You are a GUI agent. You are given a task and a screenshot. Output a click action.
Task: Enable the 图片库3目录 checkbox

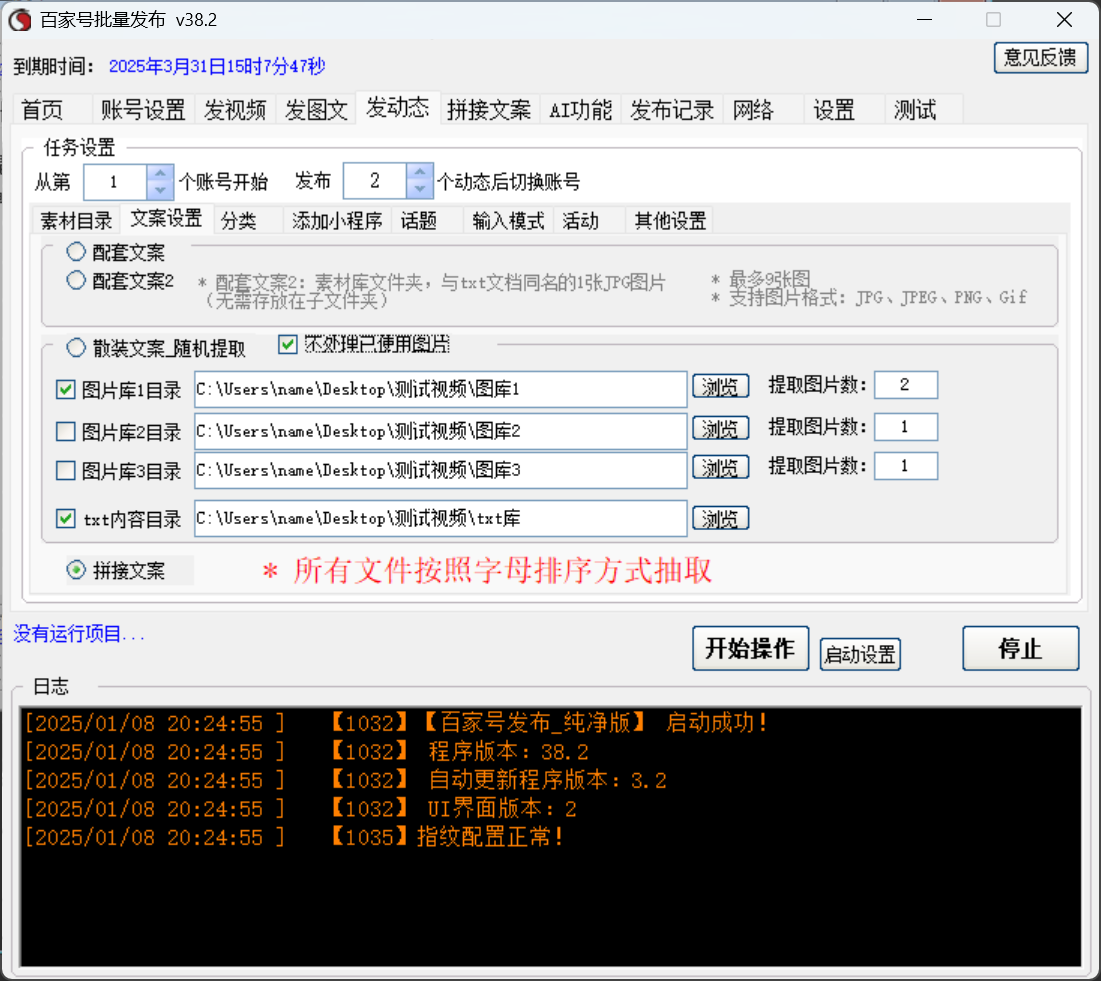click(x=66, y=470)
